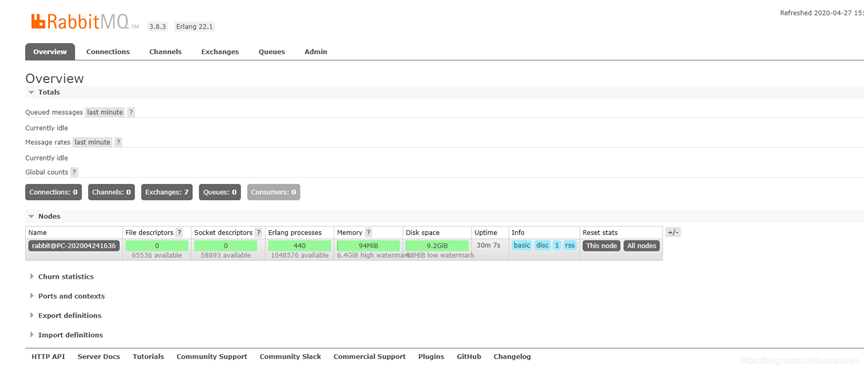
Task: Click uptime value 30m 7s
Action: click(488, 245)
